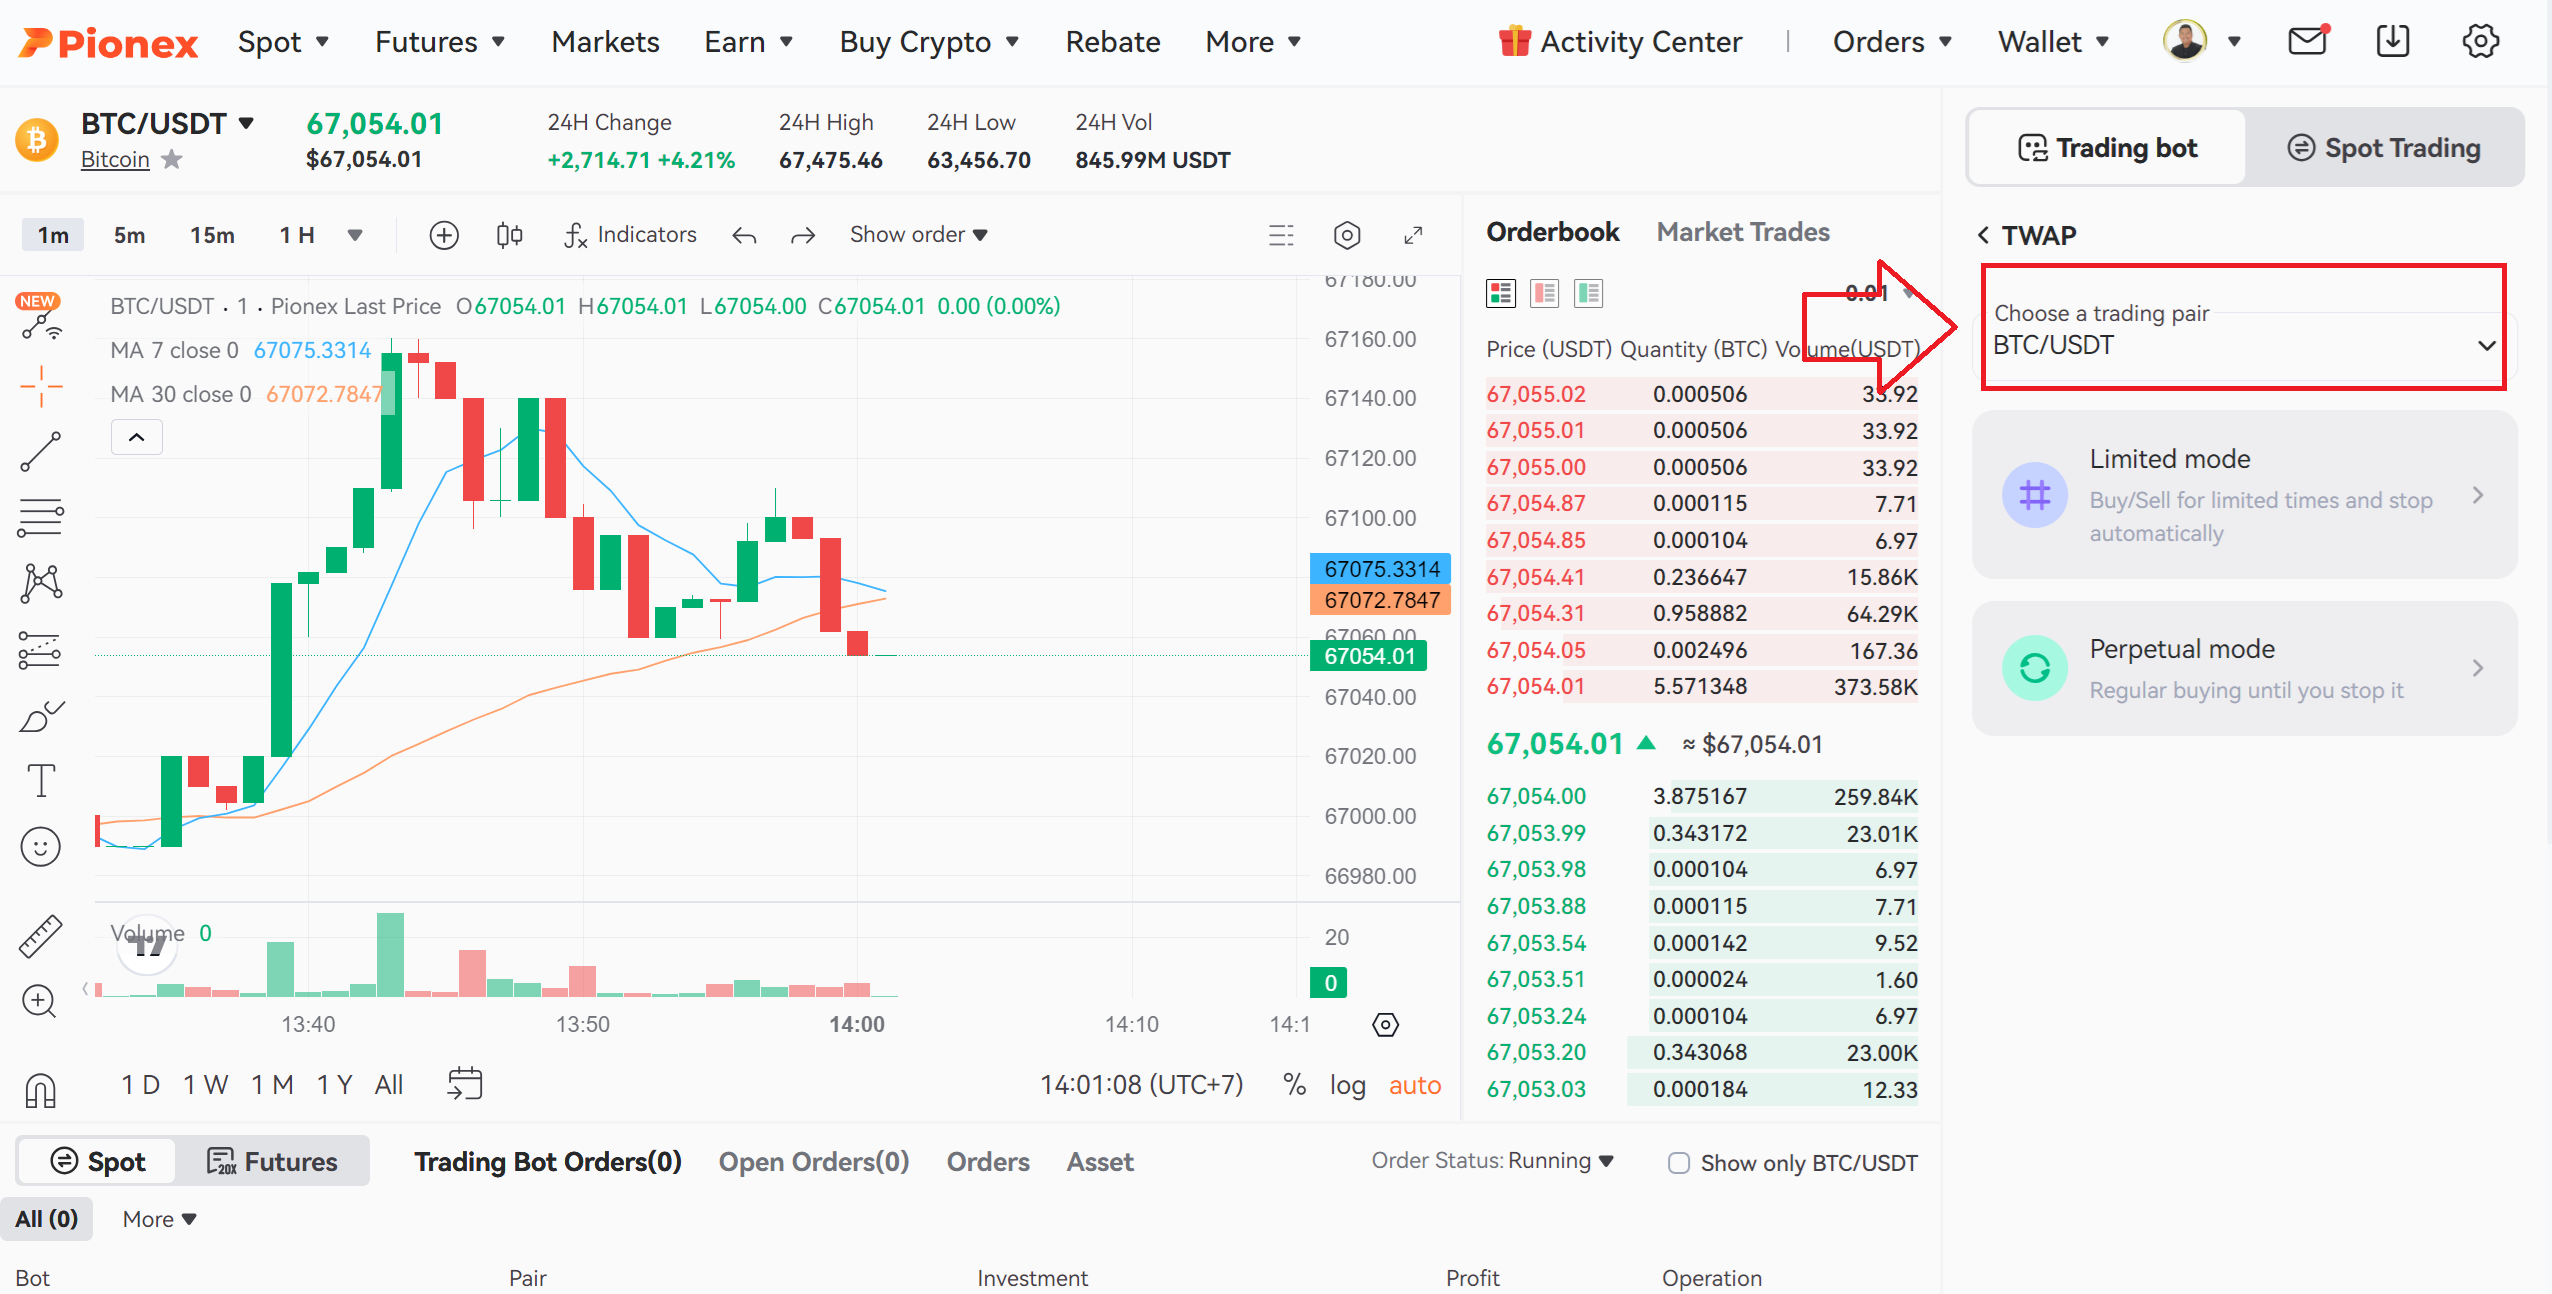
Task: Choose Perpetual mode card
Action: point(2244,668)
